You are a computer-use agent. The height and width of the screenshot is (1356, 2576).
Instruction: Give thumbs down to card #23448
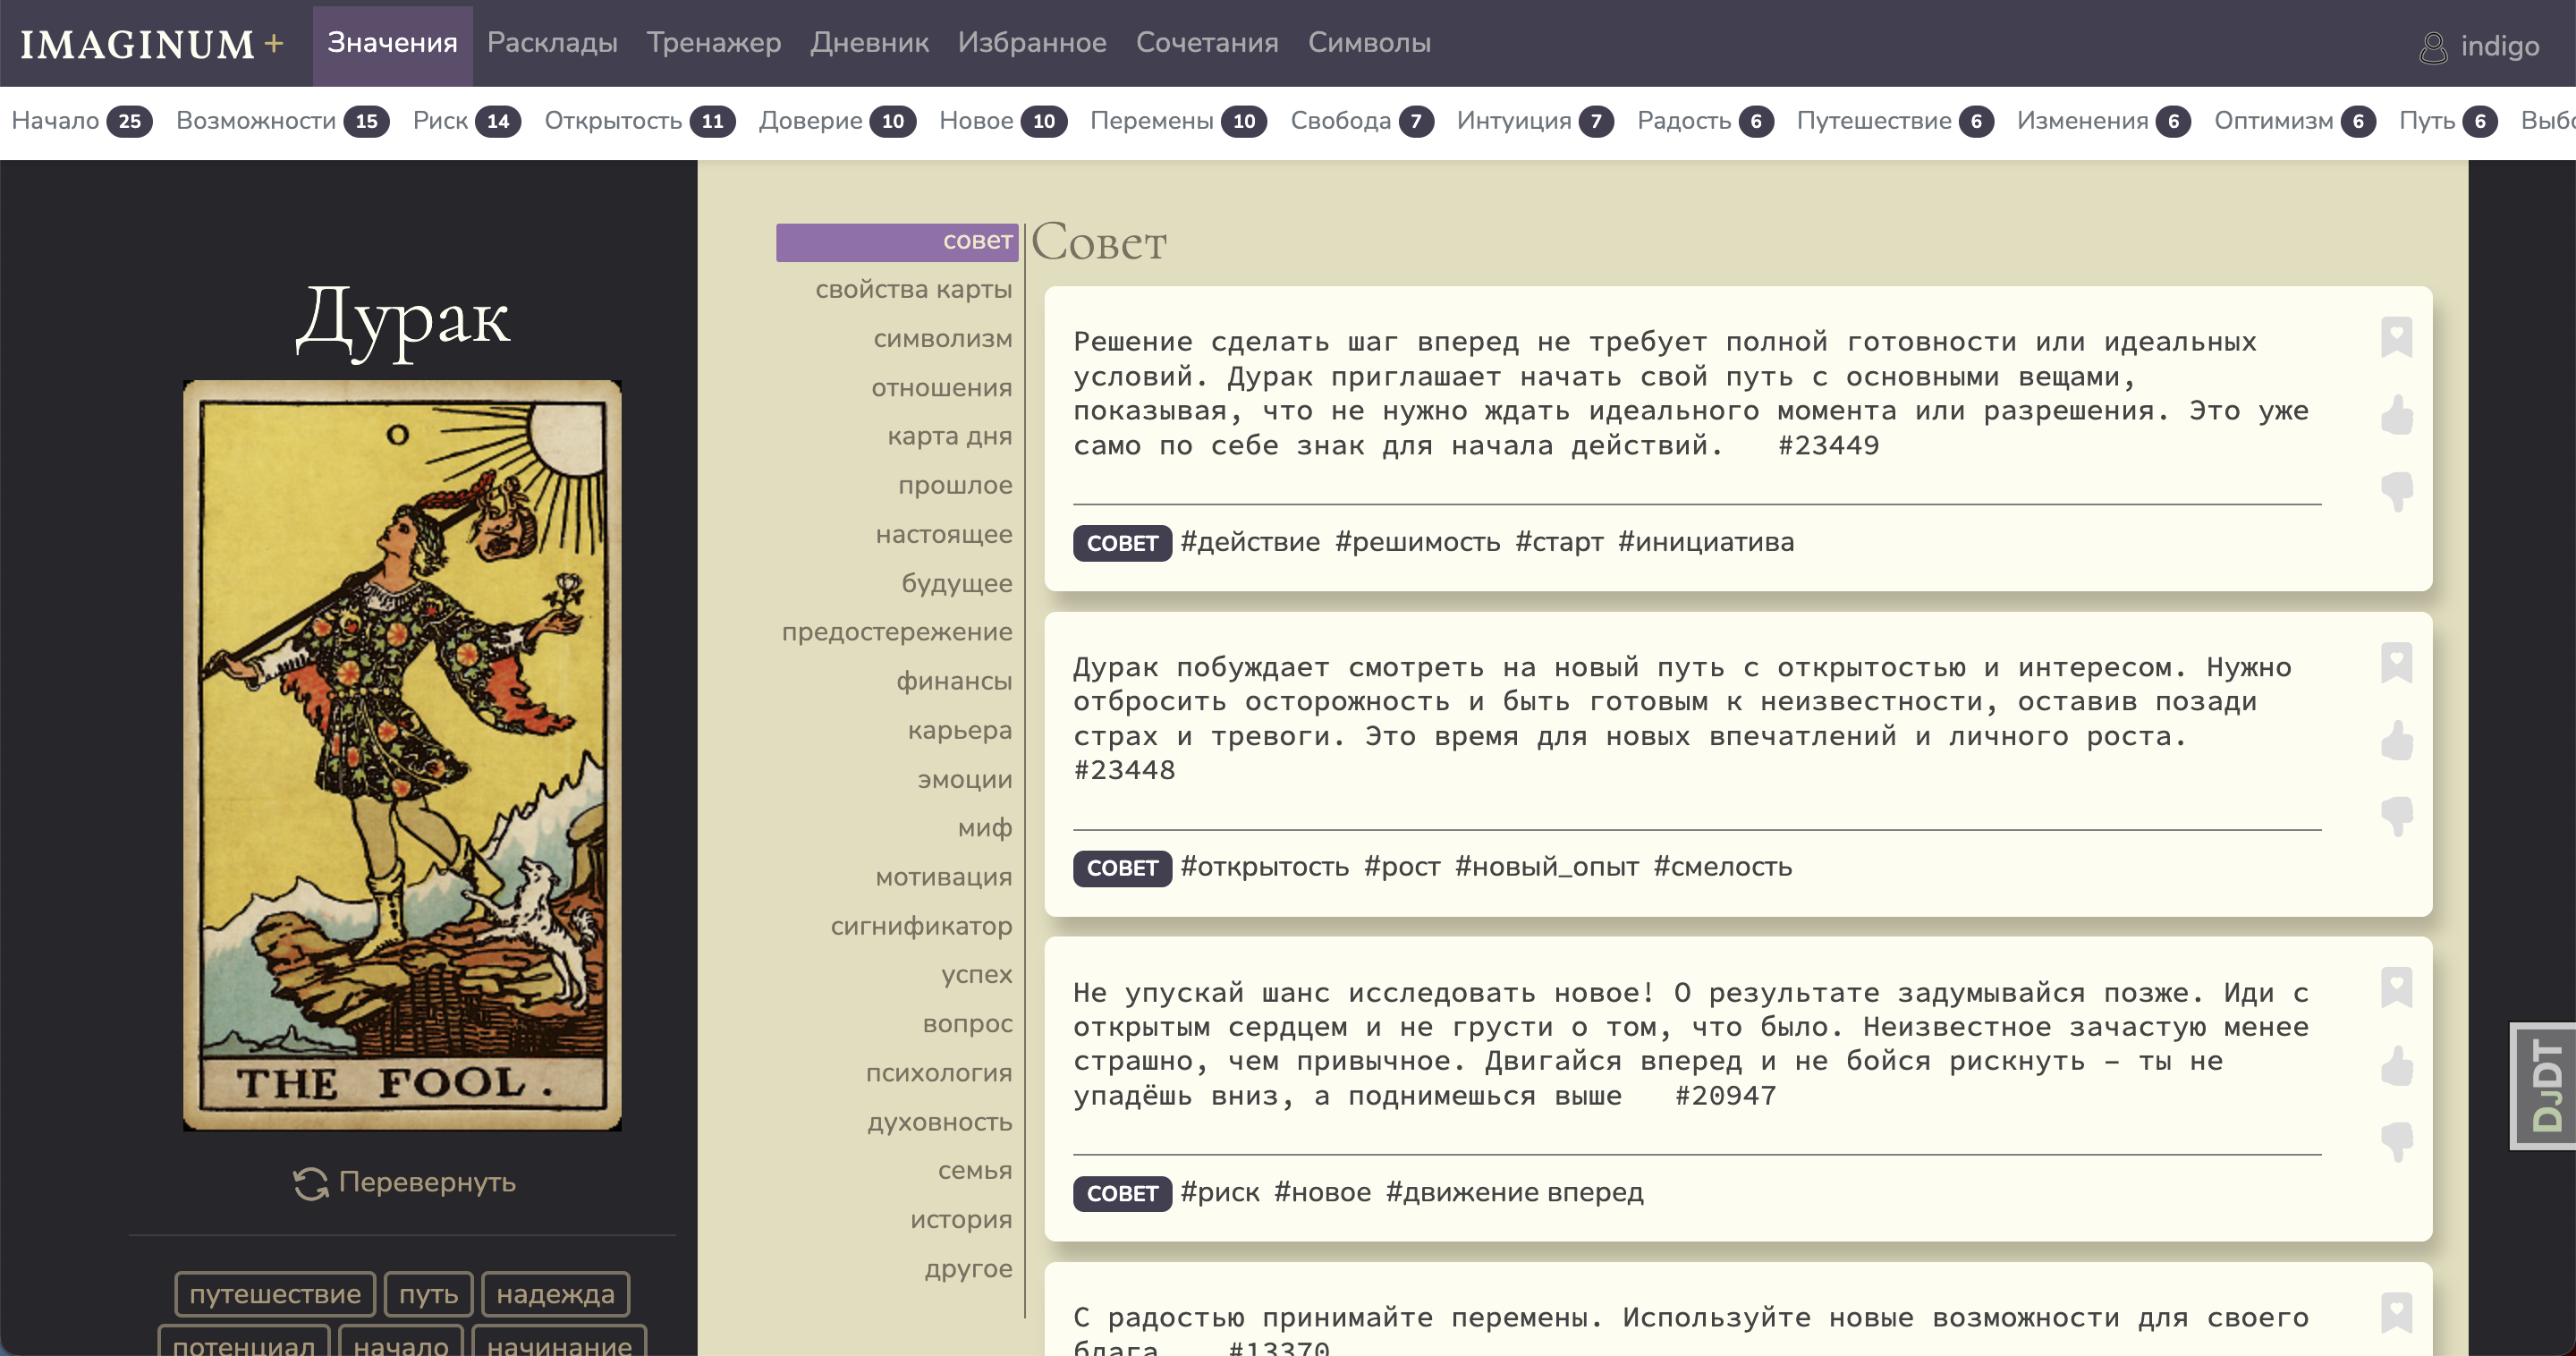click(2396, 816)
